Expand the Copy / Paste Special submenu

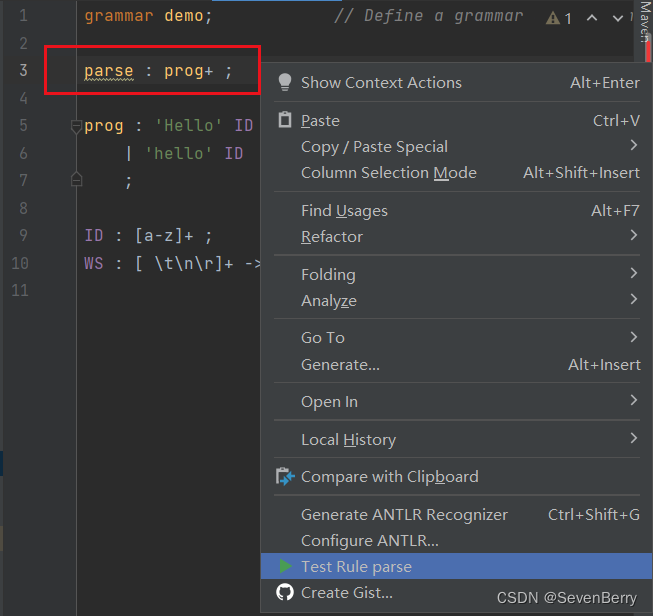click(633, 145)
